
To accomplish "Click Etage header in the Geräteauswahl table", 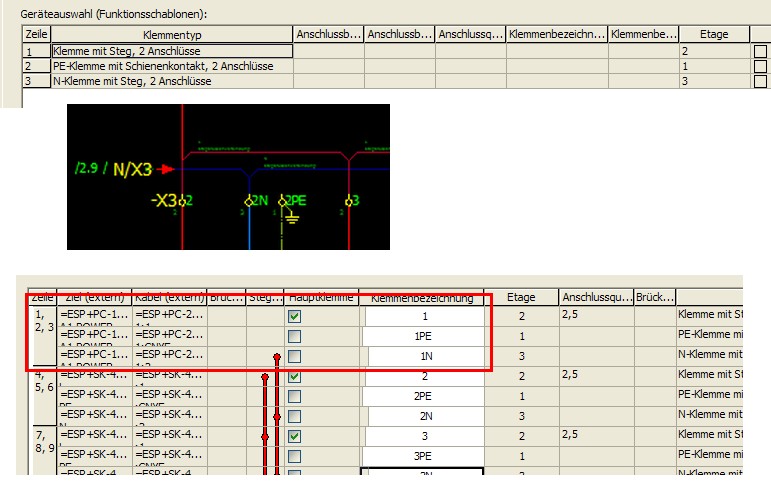I will (714, 34).
